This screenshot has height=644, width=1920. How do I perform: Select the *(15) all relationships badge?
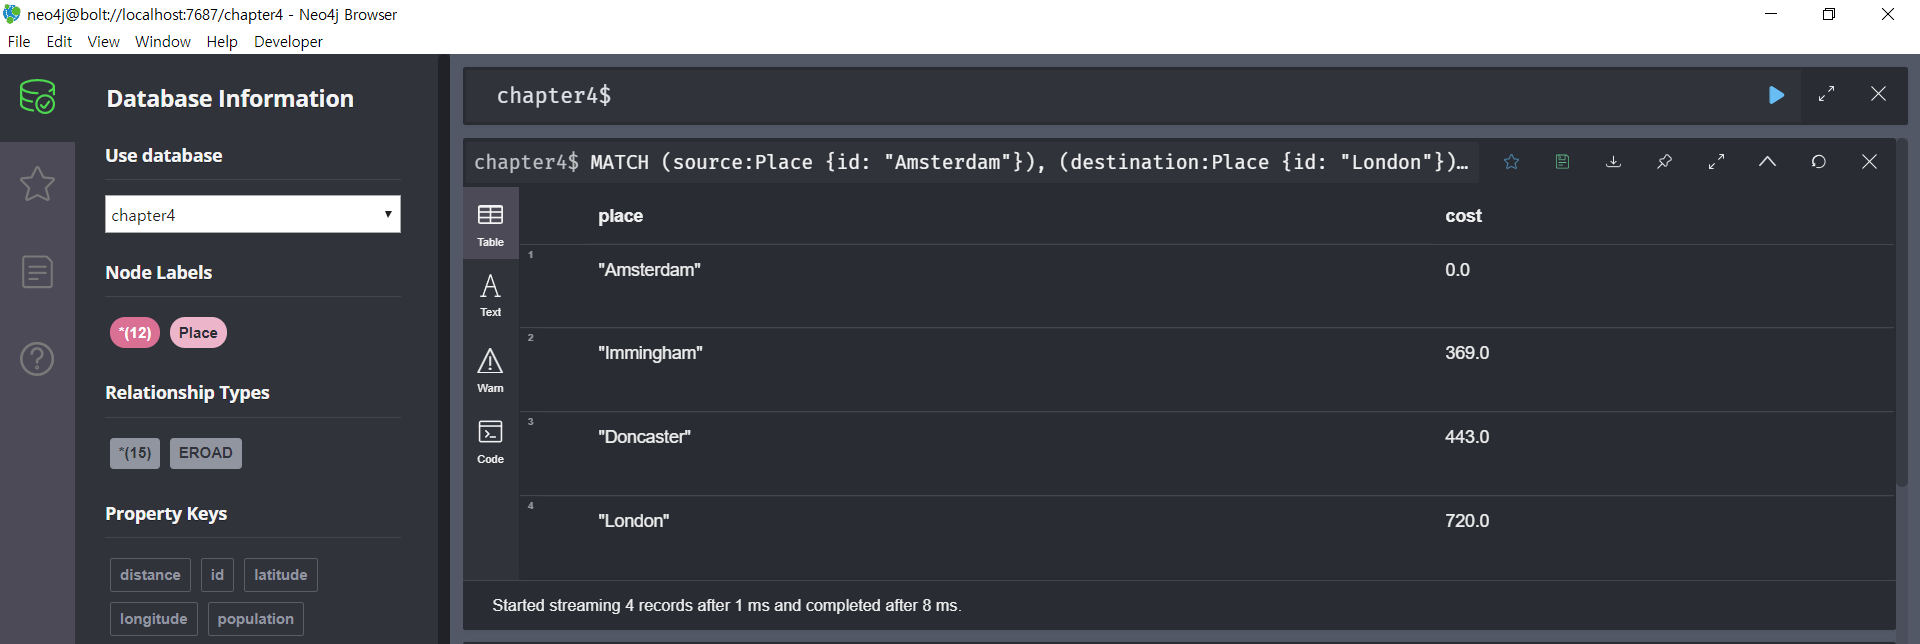pyautogui.click(x=135, y=453)
